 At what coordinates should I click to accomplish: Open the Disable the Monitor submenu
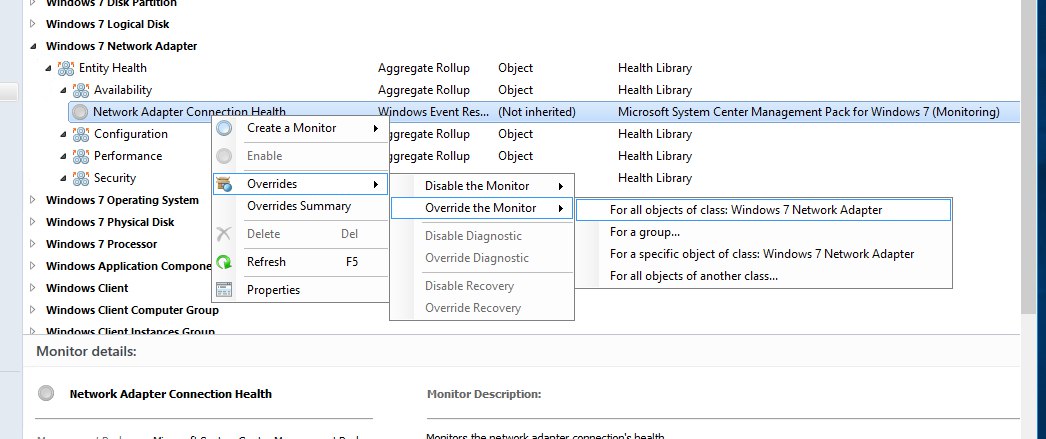(482, 186)
